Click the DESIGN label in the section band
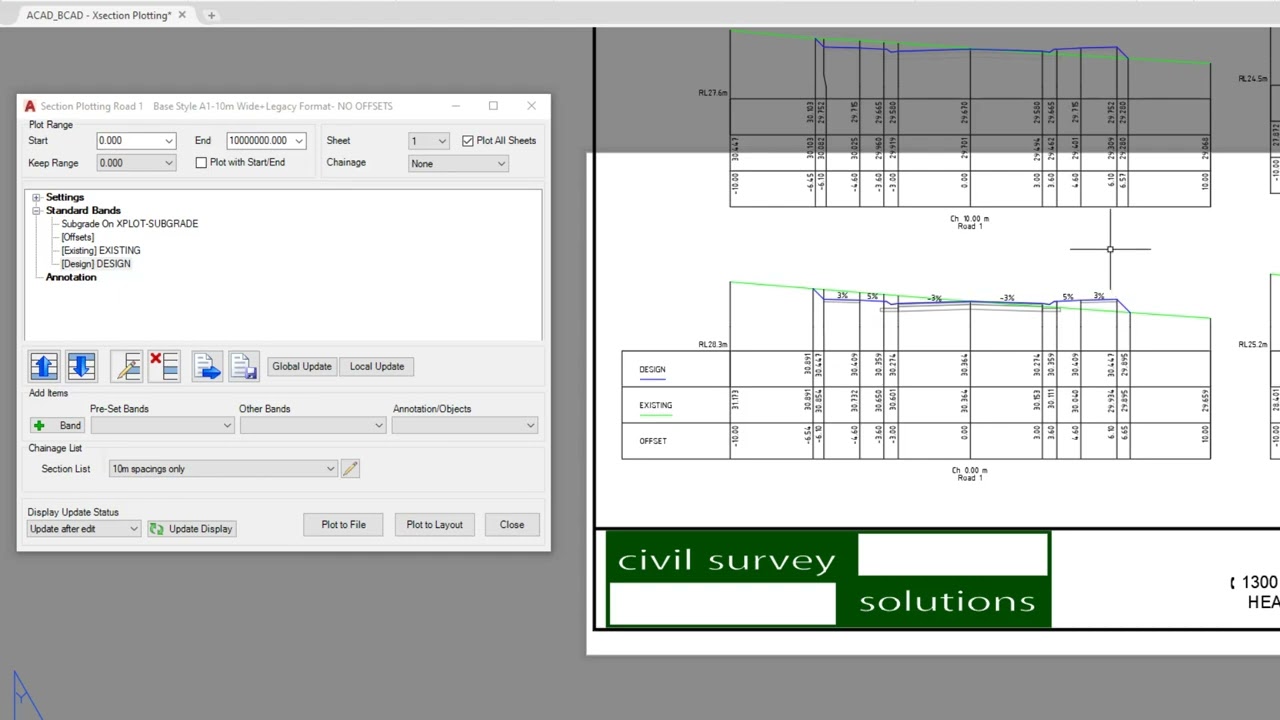Image resolution: width=1280 pixels, height=720 pixels. [652, 369]
